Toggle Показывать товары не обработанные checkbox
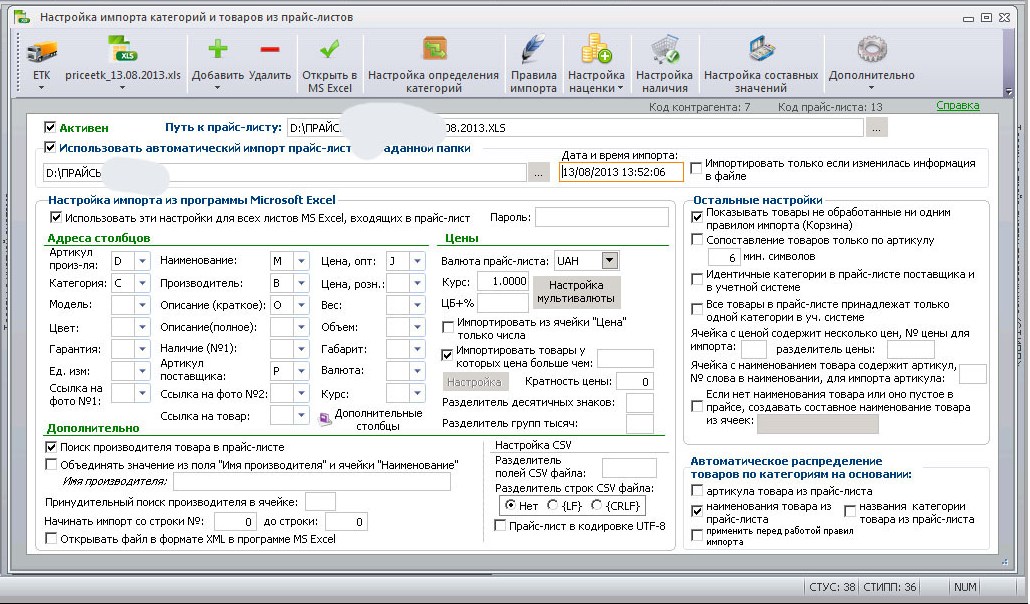The height and width of the screenshot is (604, 1030). 697,218
